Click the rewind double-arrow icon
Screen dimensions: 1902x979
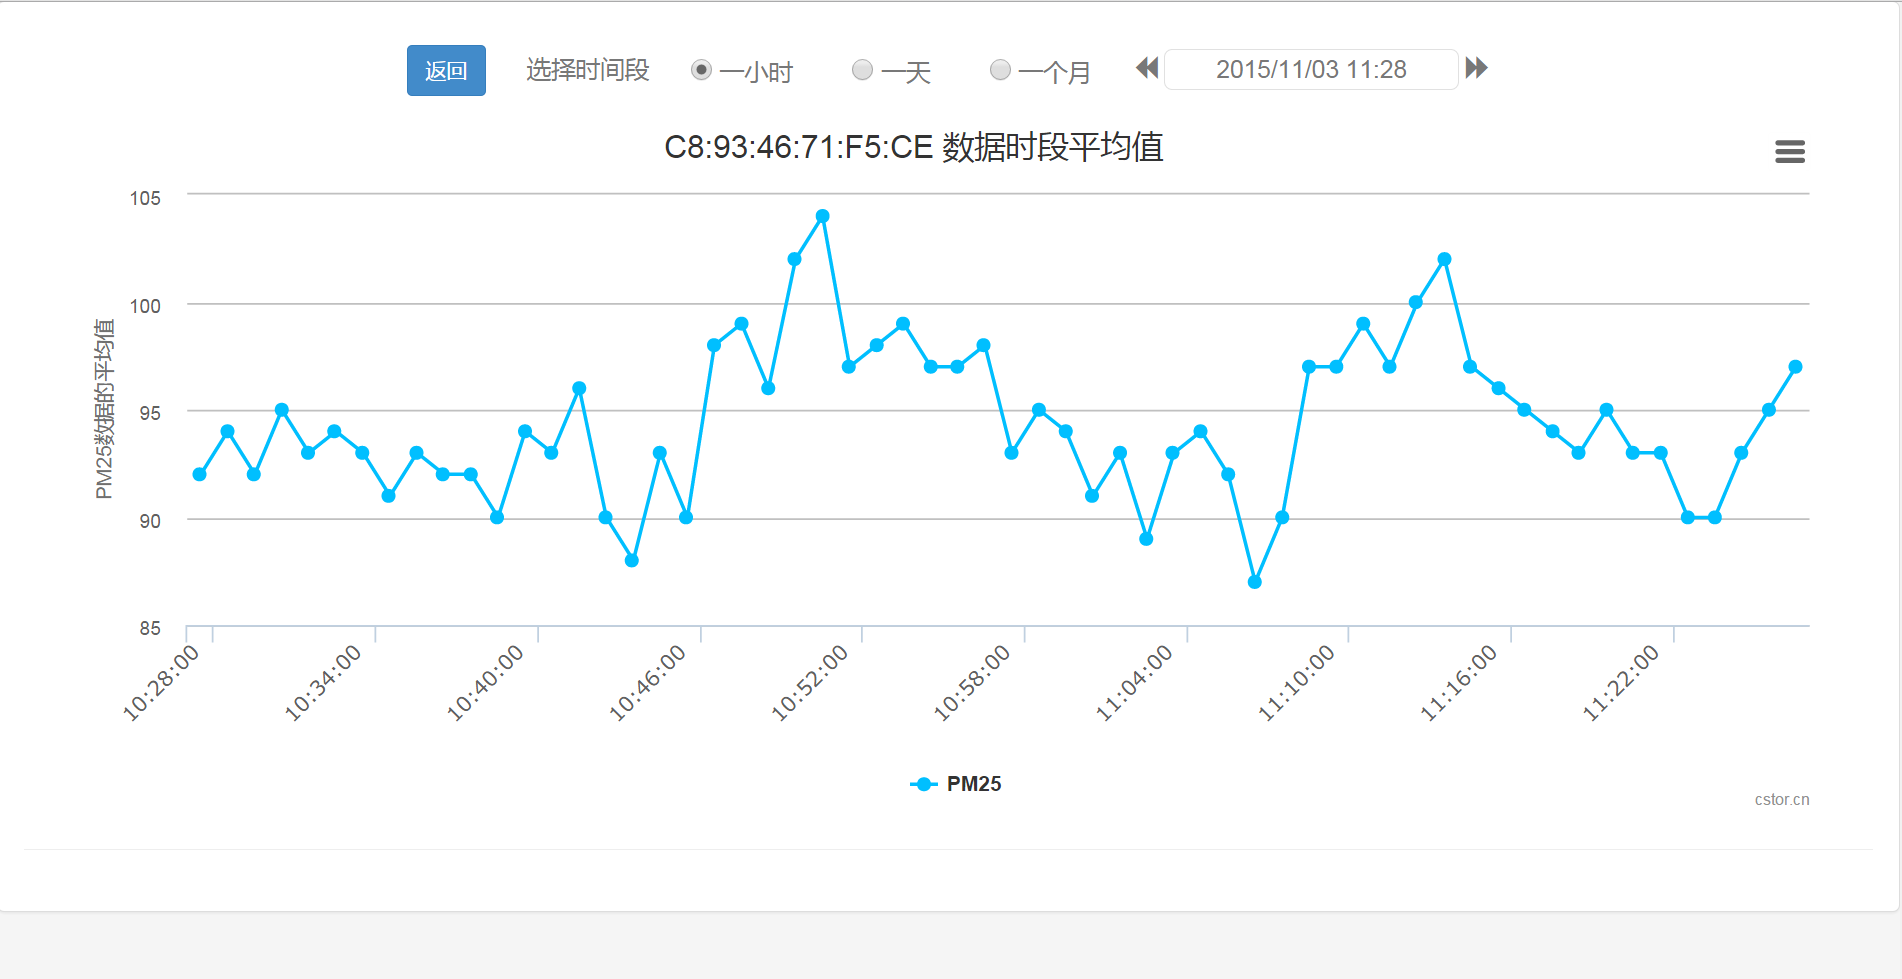1147,68
